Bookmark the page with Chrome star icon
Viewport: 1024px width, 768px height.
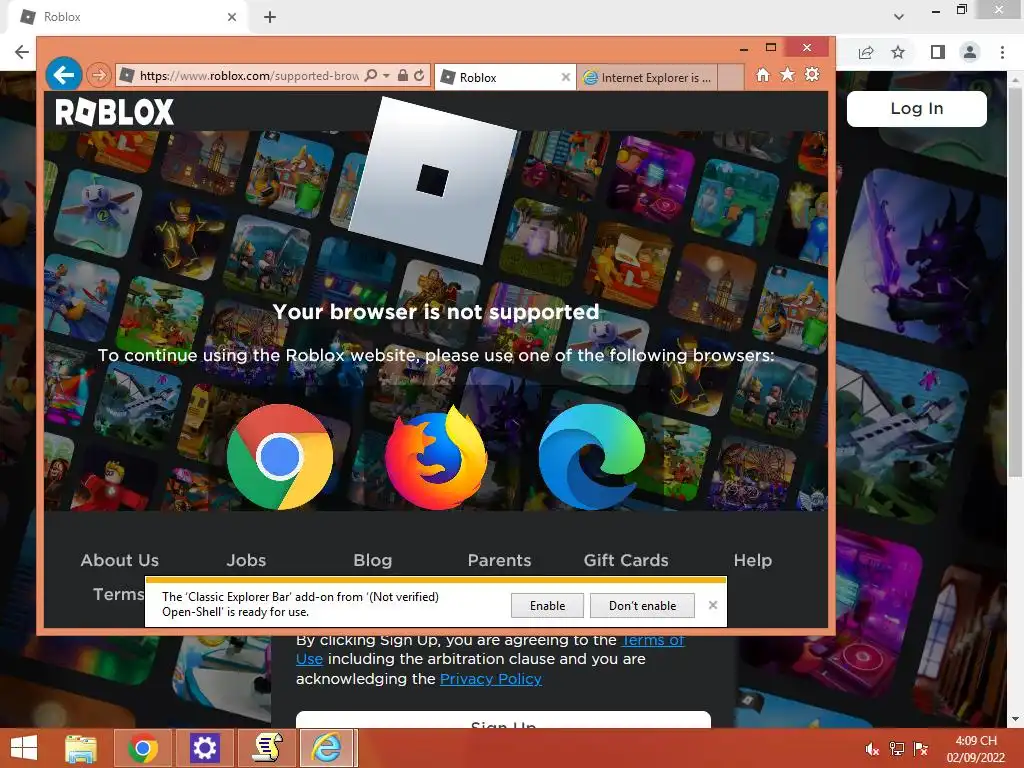pyautogui.click(x=898, y=52)
